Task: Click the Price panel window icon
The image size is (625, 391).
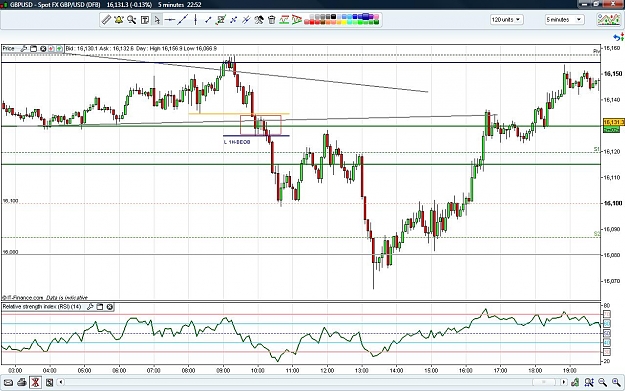Action: 33,49
